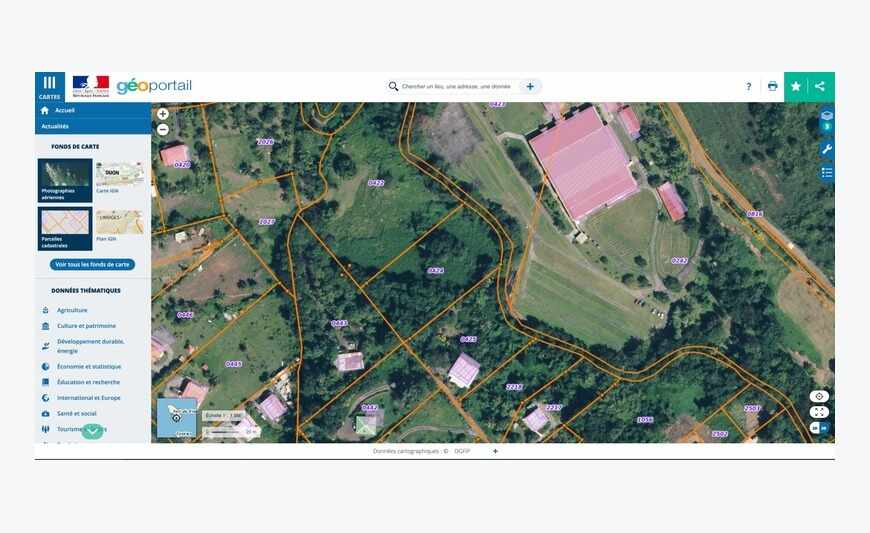Open the help question mark
The height and width of the screenshot is (533, 870).
(x=748, y=87)
